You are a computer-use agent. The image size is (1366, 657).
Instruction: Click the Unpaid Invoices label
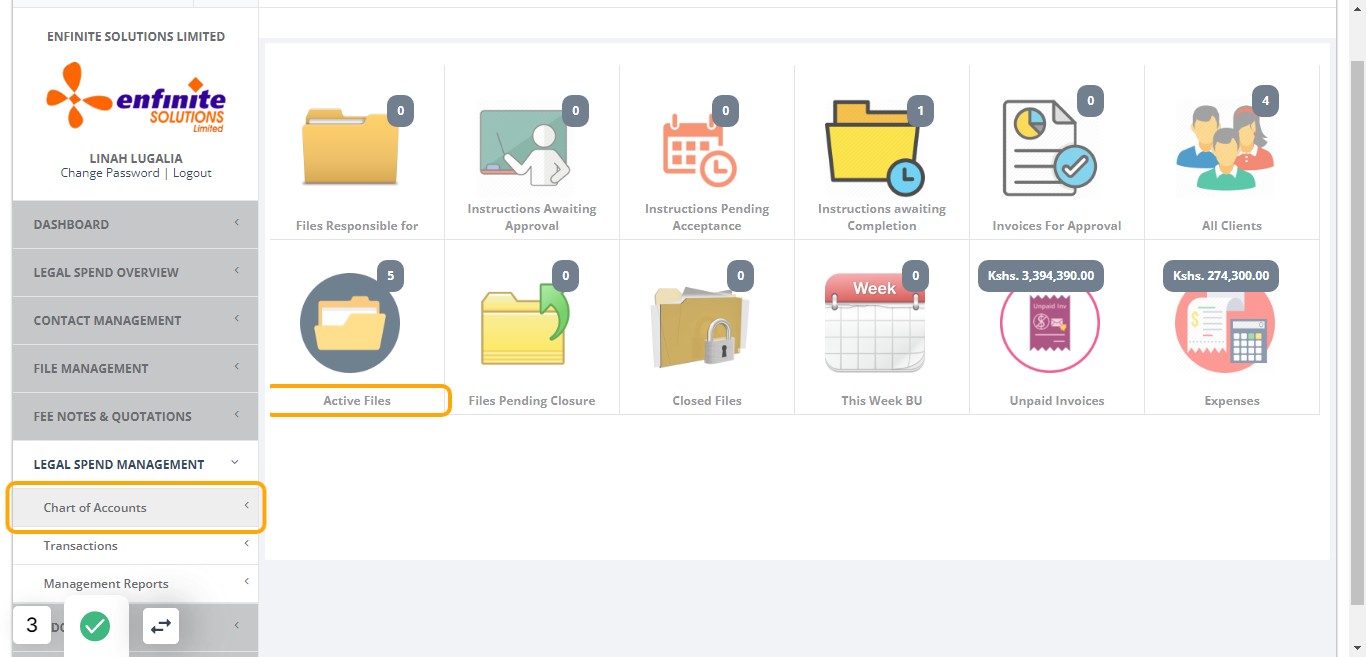1057,401
